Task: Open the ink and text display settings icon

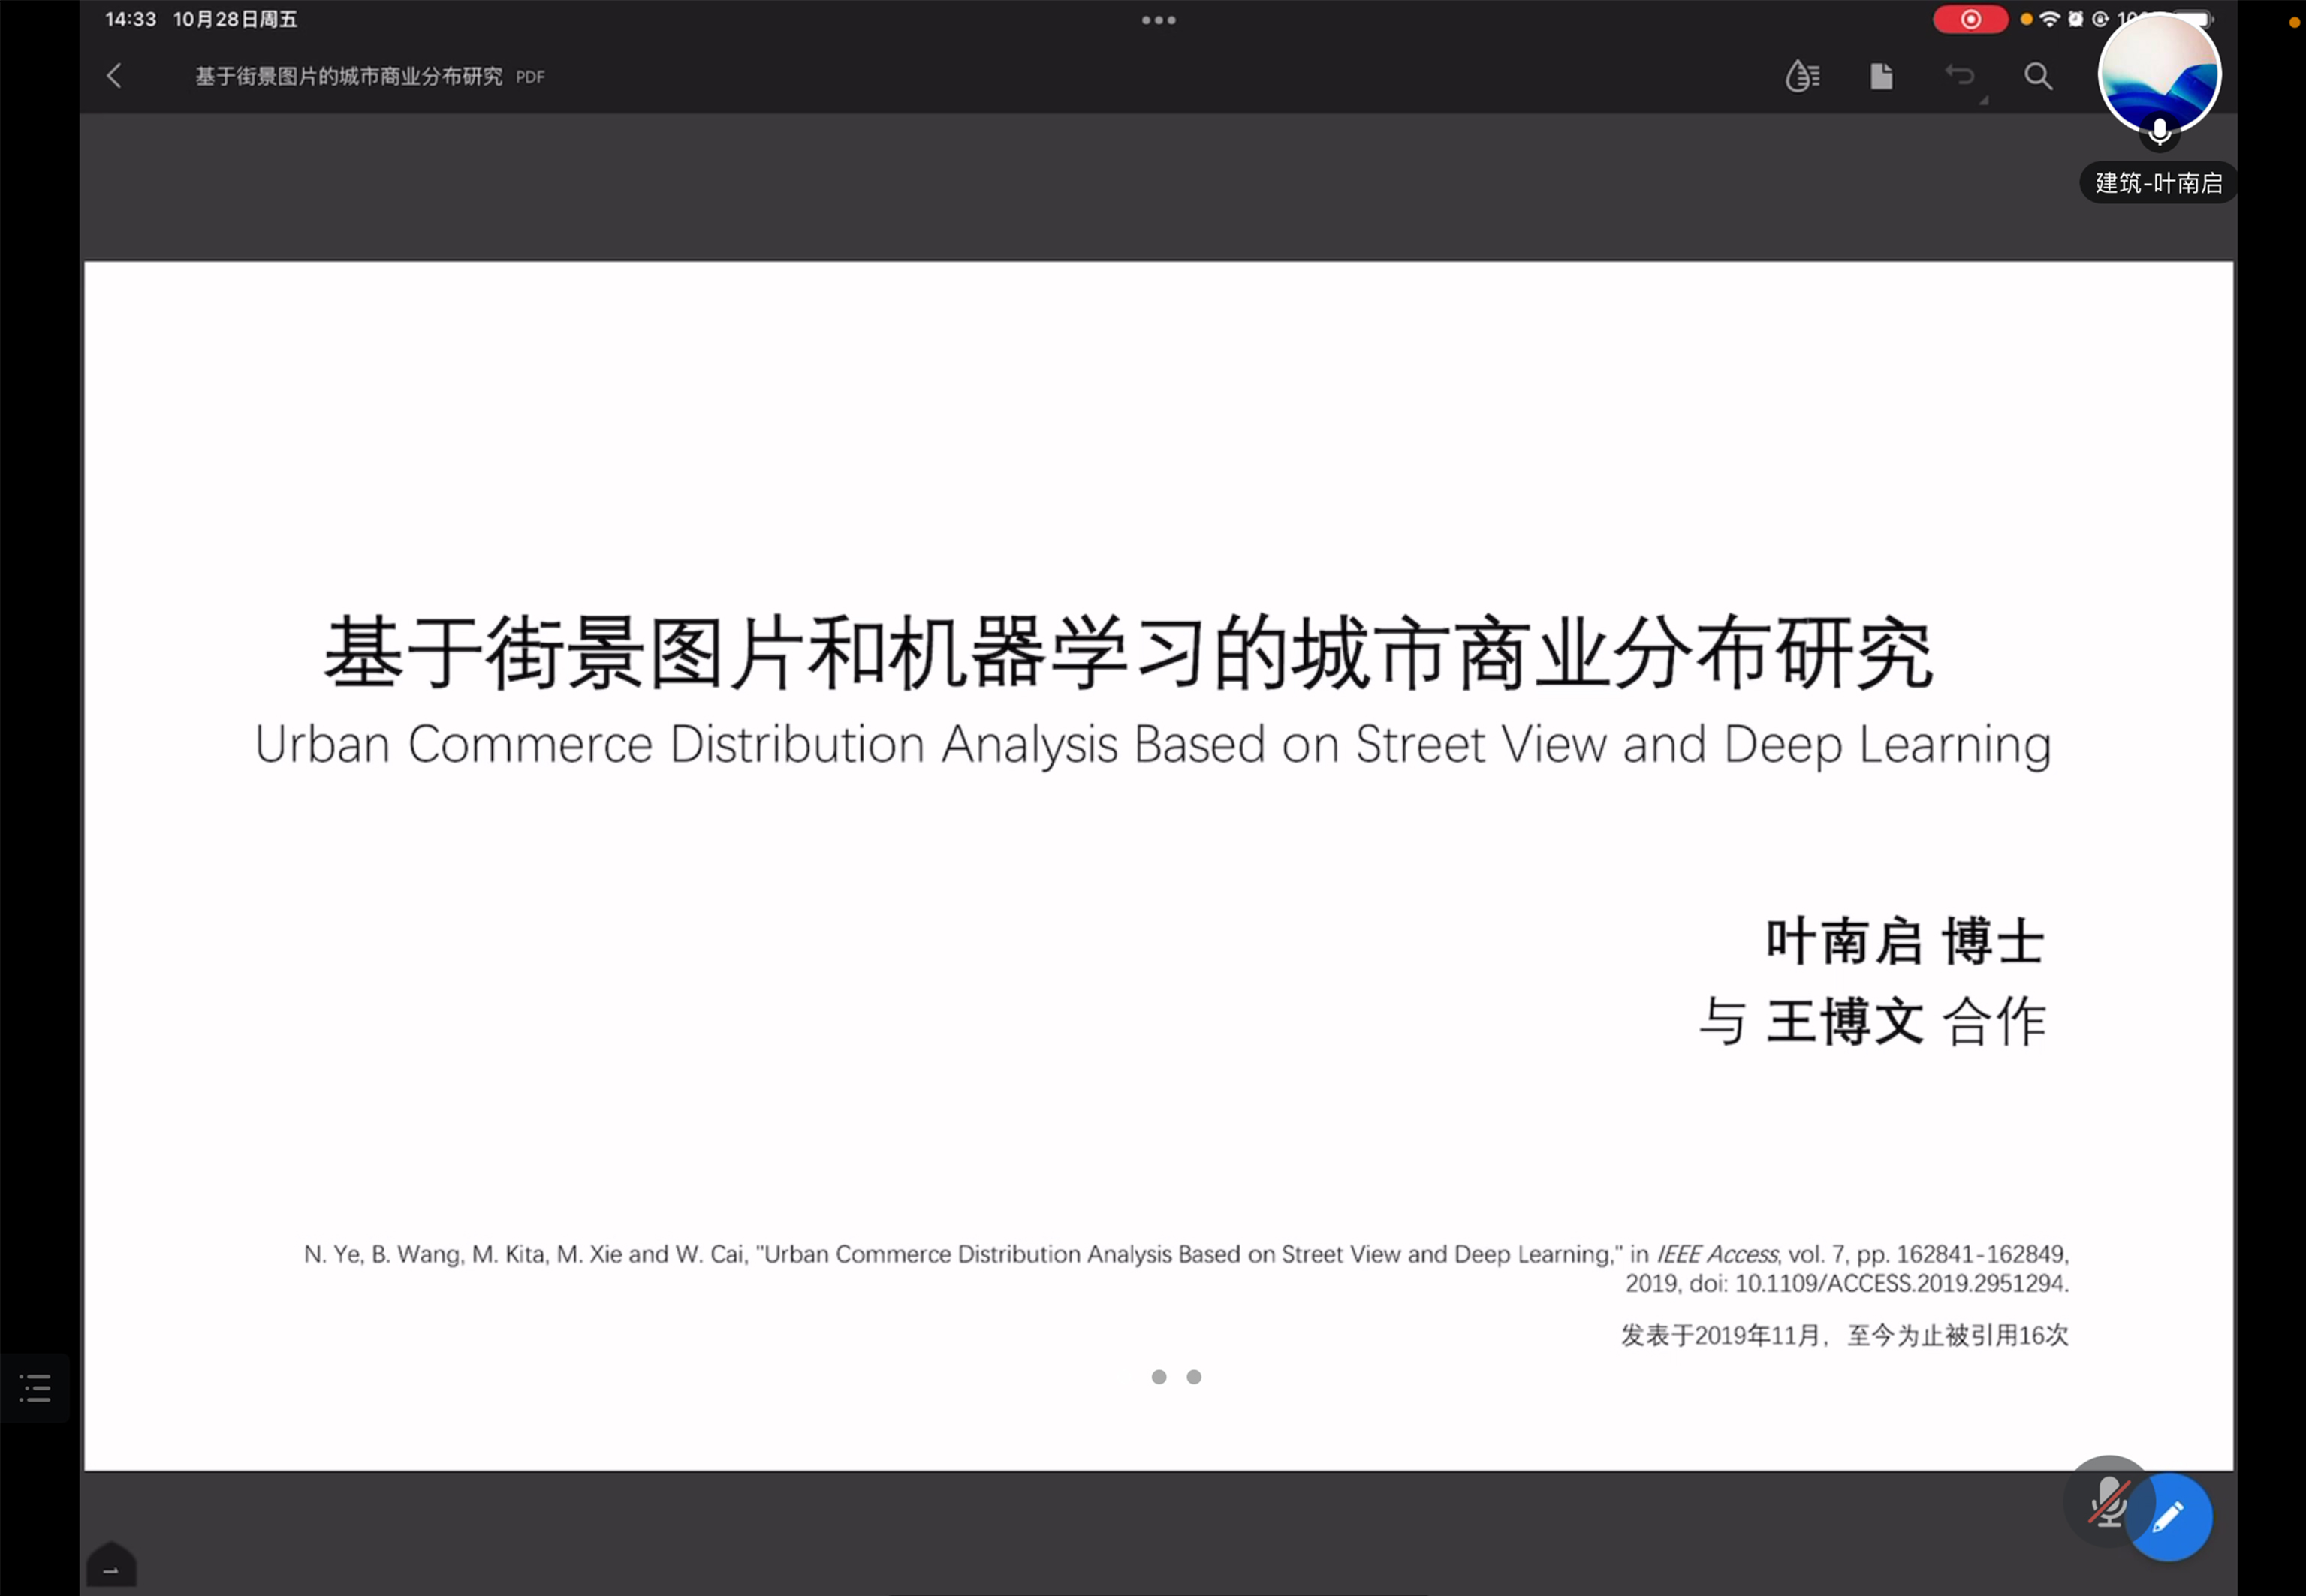Action: tap(1802, 76)
